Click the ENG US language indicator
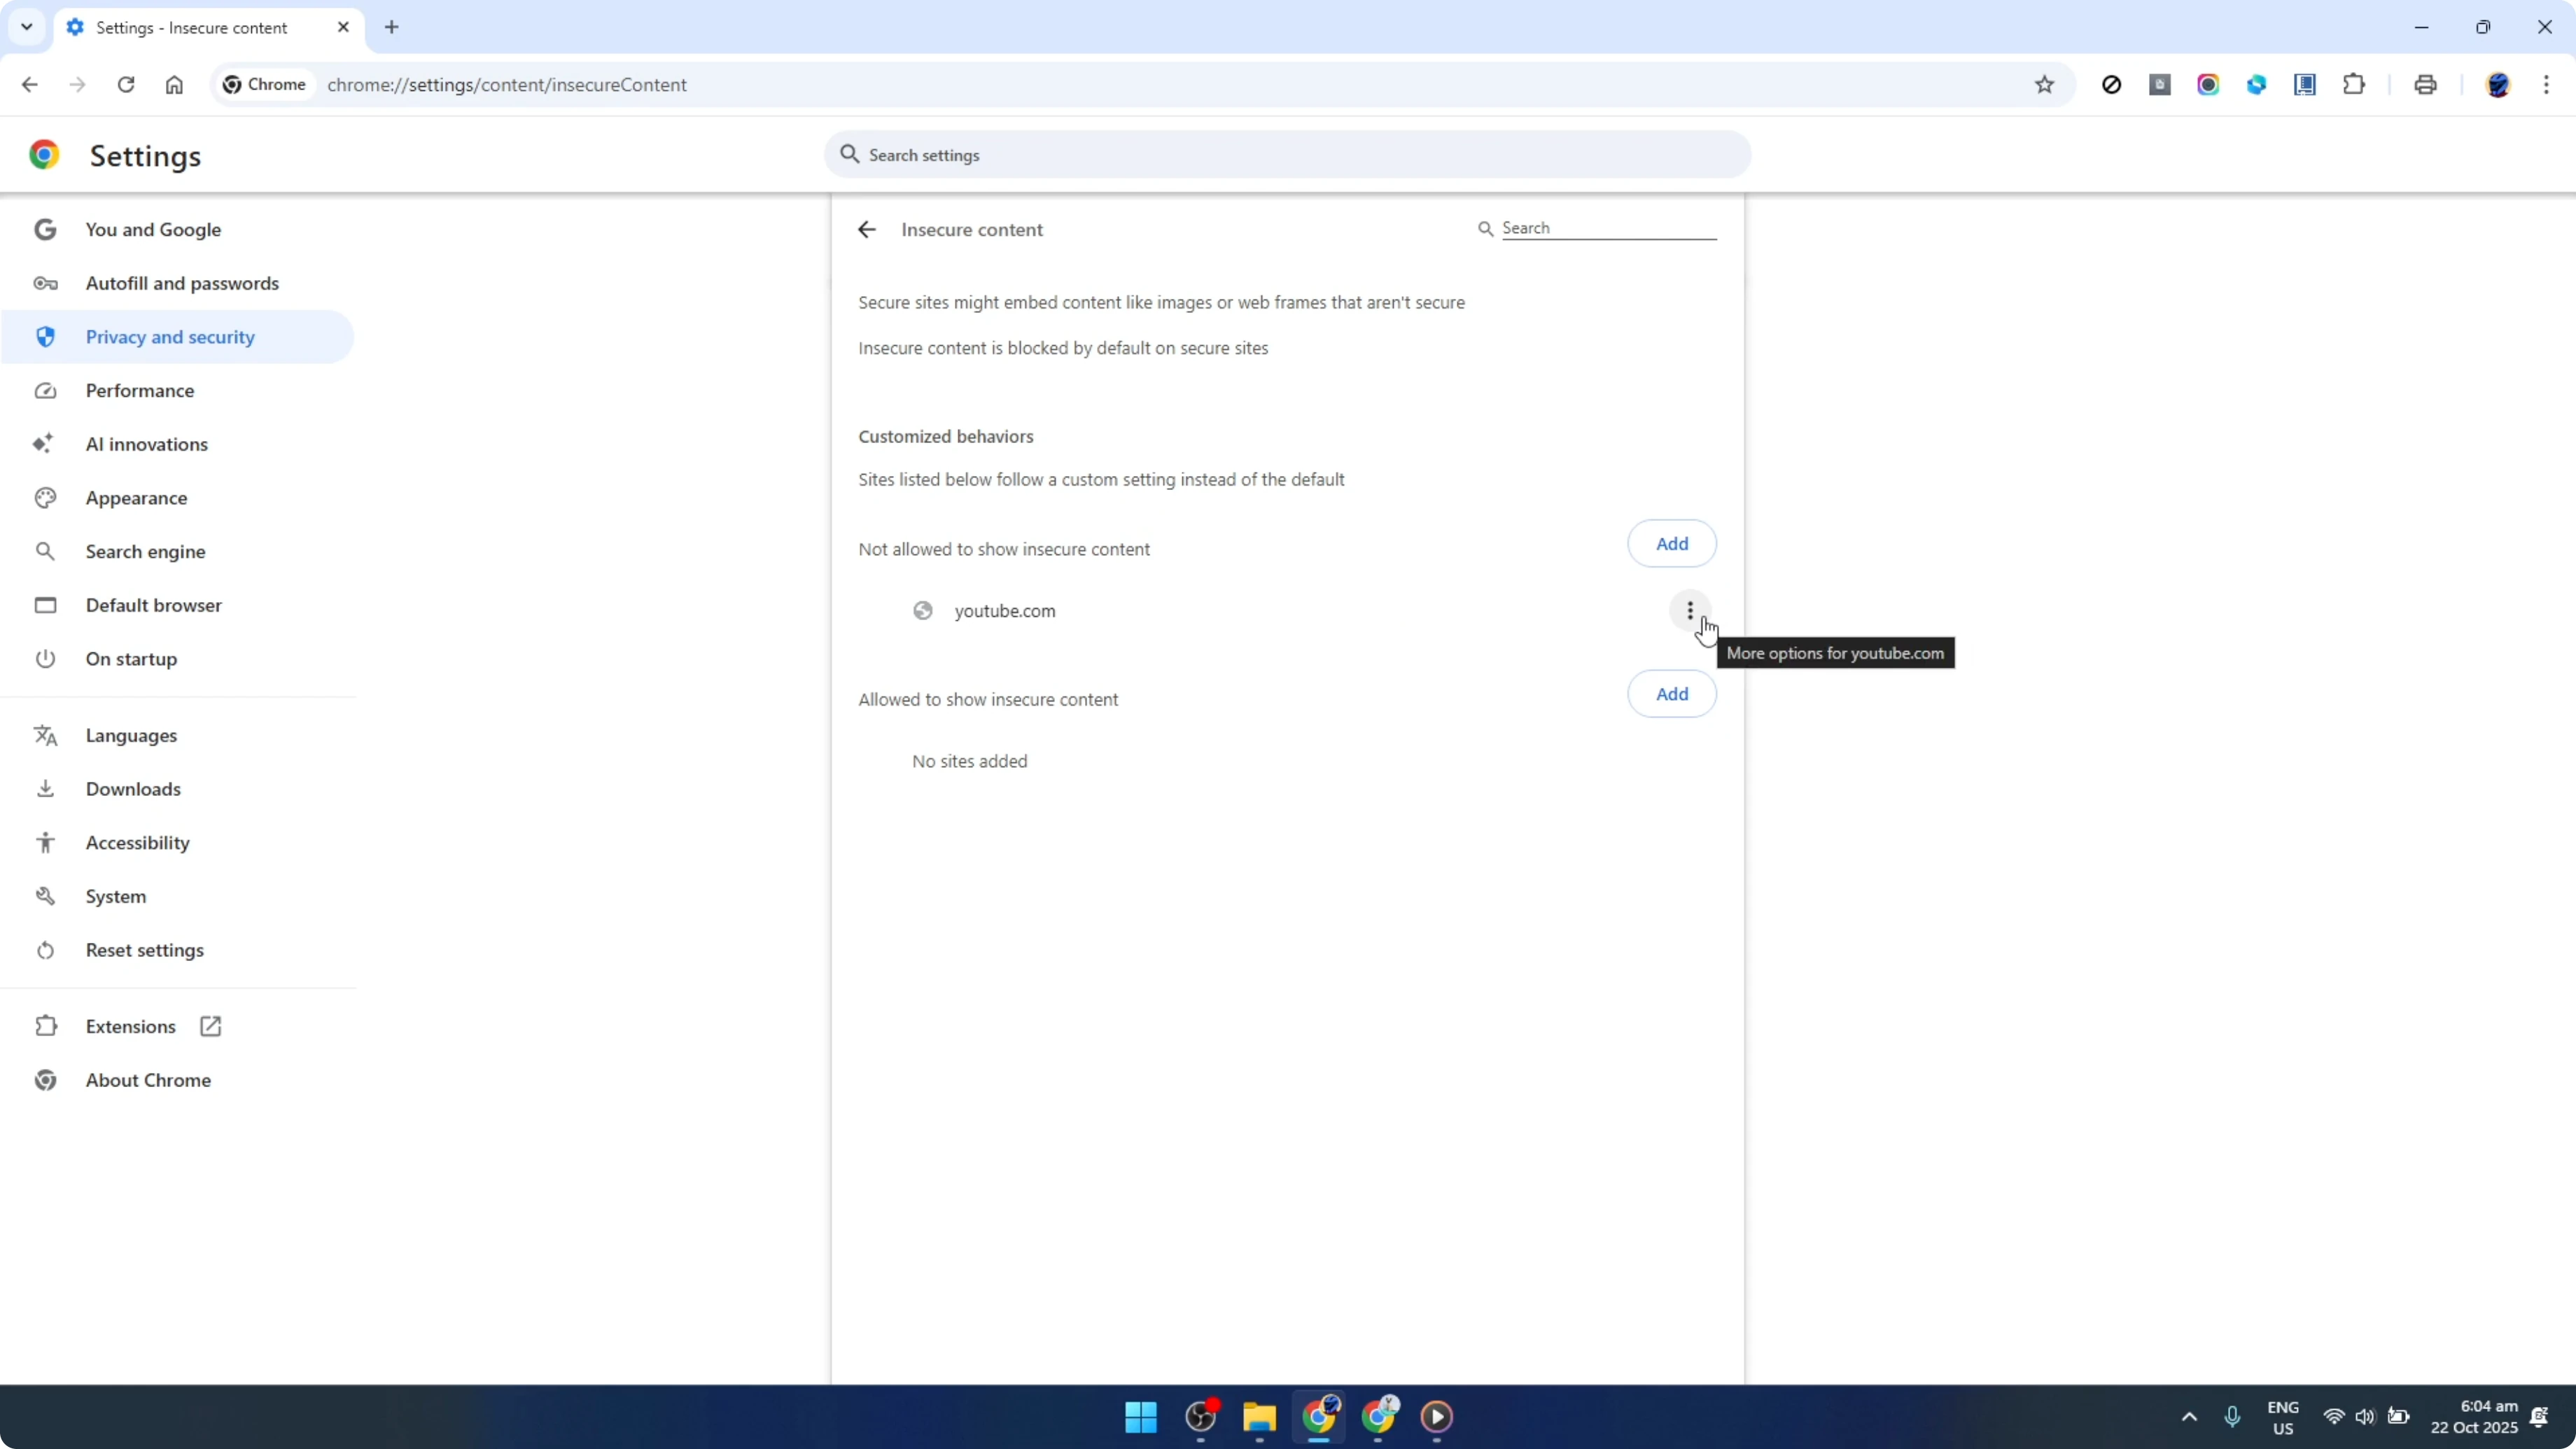Image resolution: width=2576 pixels, height=1449 pixels. point(2283,1417)
